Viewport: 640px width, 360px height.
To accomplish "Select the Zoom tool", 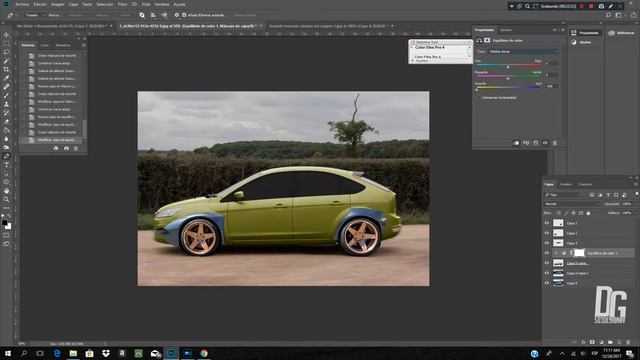I will point(7,199).
